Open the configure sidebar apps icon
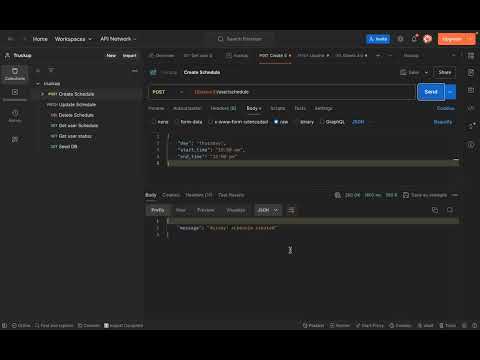This screenshot has width=480, height=360. 15,139
